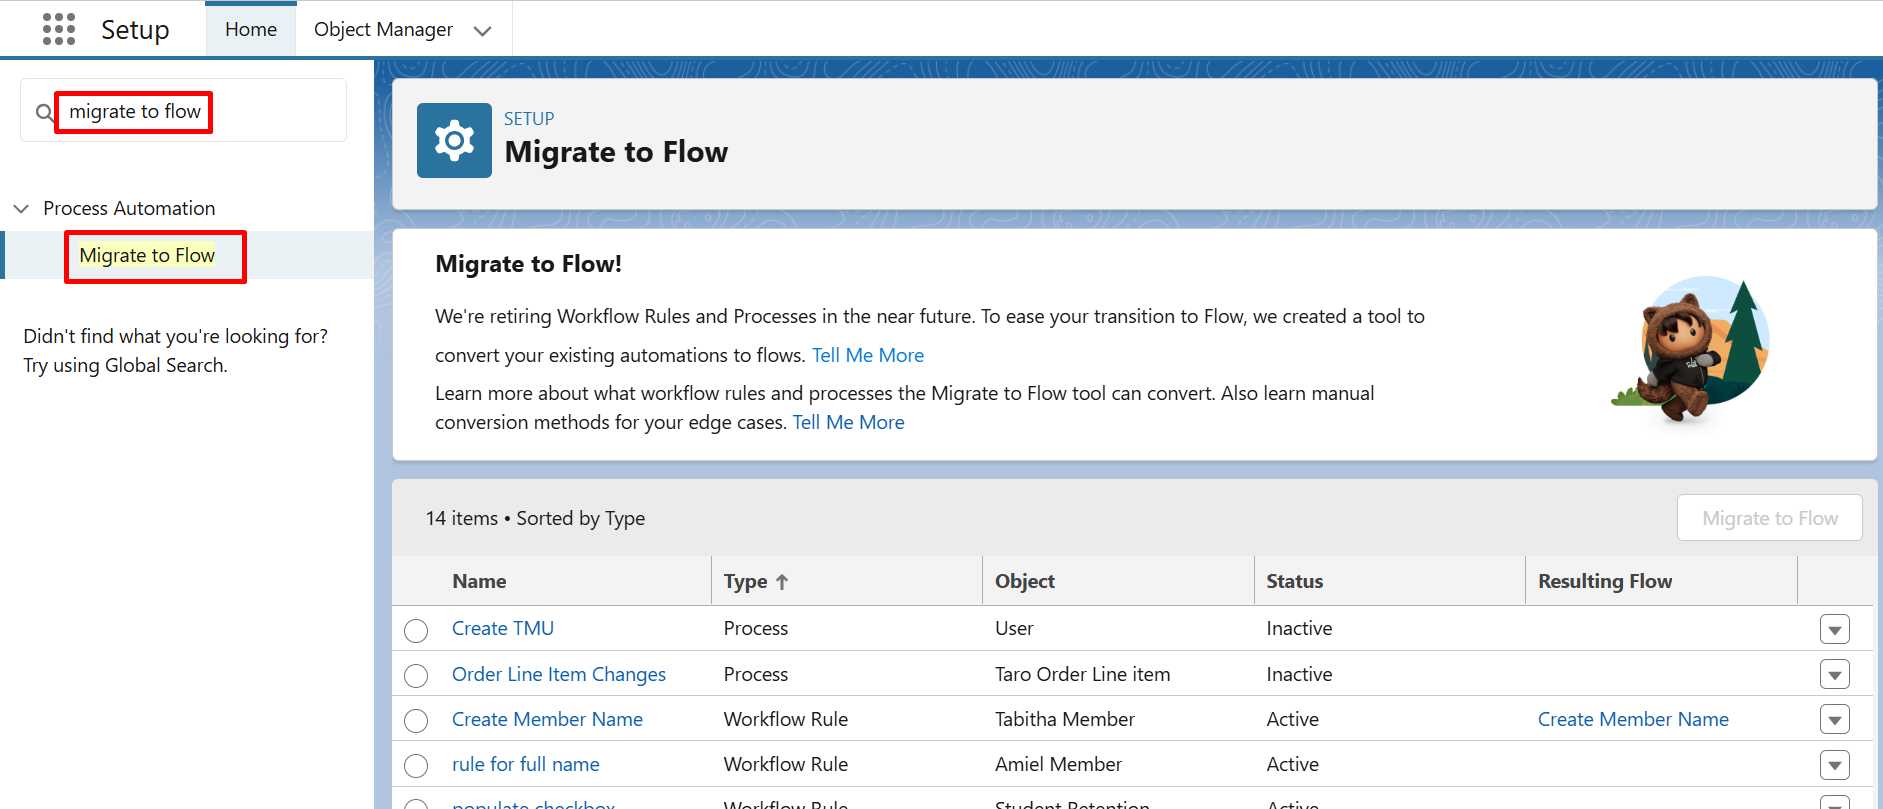Sort by the Type column header
This screenshot has width=1883, height=809.
(746, 581)
